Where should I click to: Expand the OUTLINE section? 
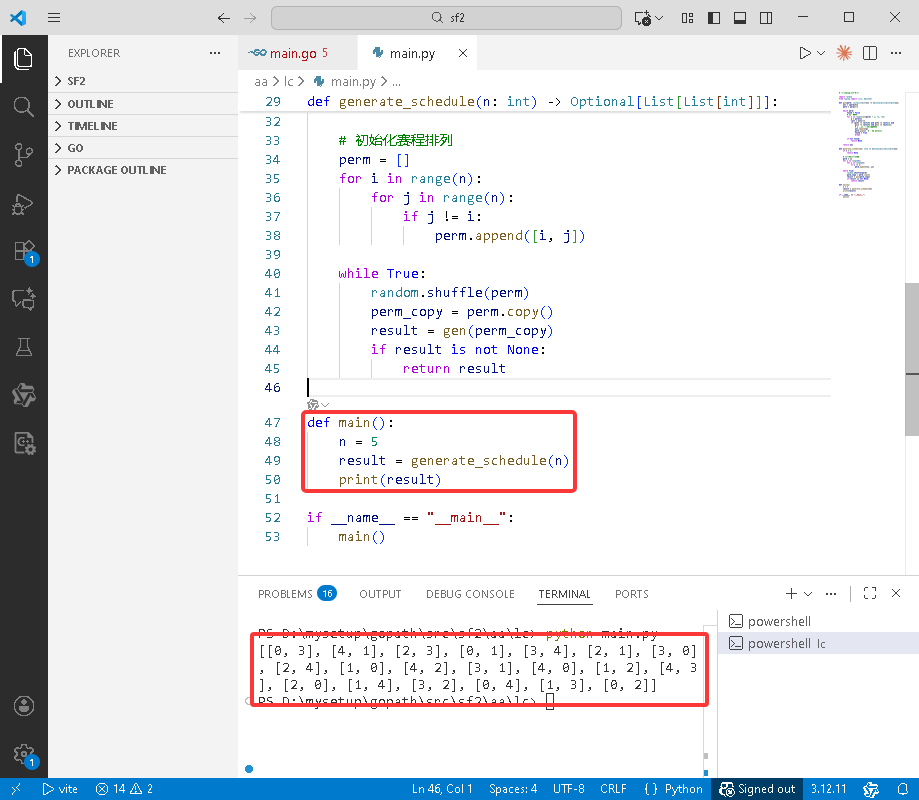point(143,104)
